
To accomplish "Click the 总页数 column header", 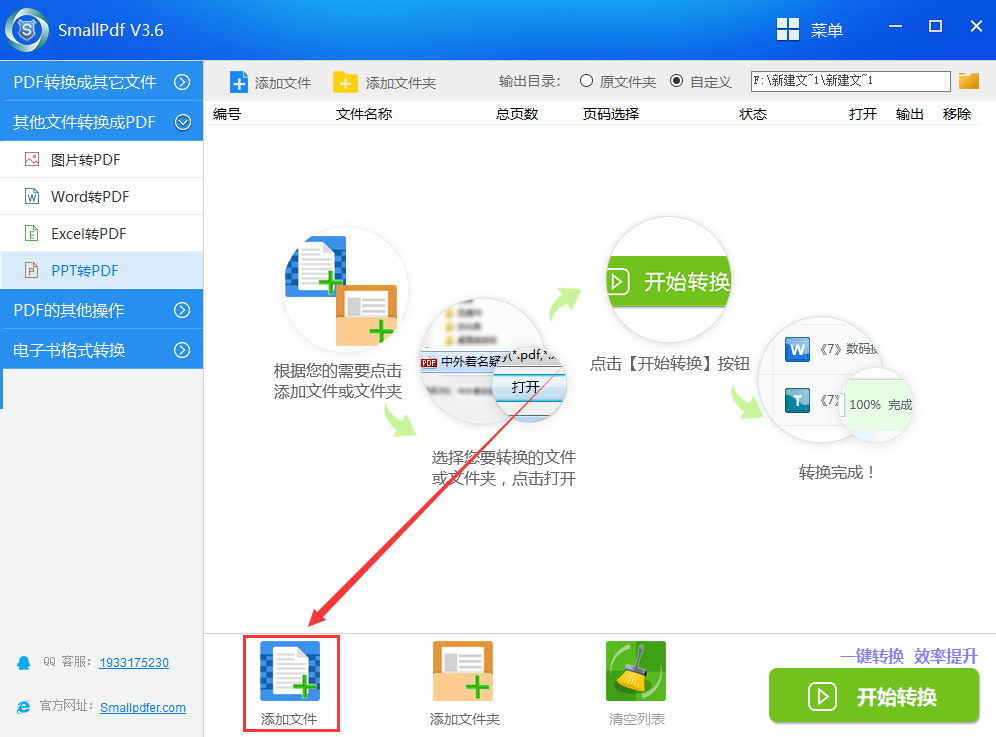I will 517,114.
